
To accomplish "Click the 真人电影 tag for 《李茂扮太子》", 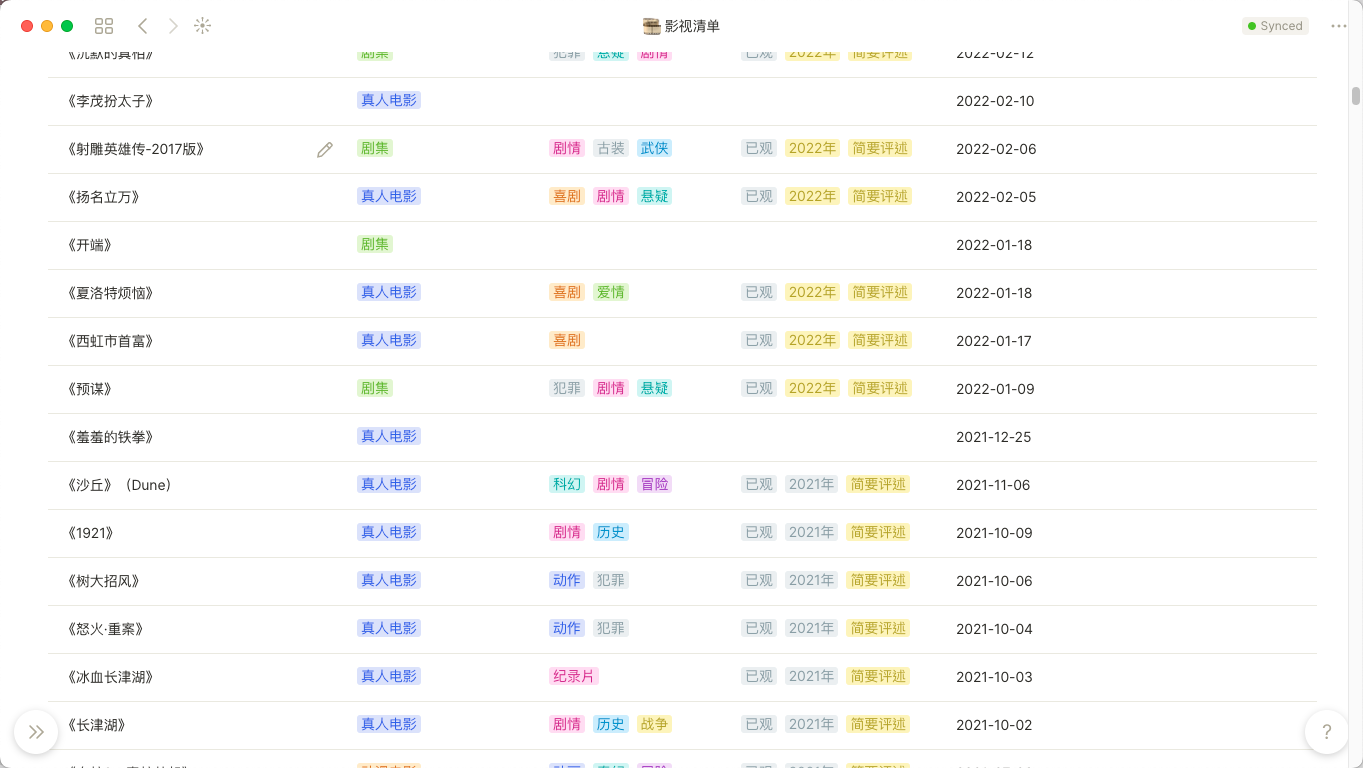I will click(x=389, y=100).
